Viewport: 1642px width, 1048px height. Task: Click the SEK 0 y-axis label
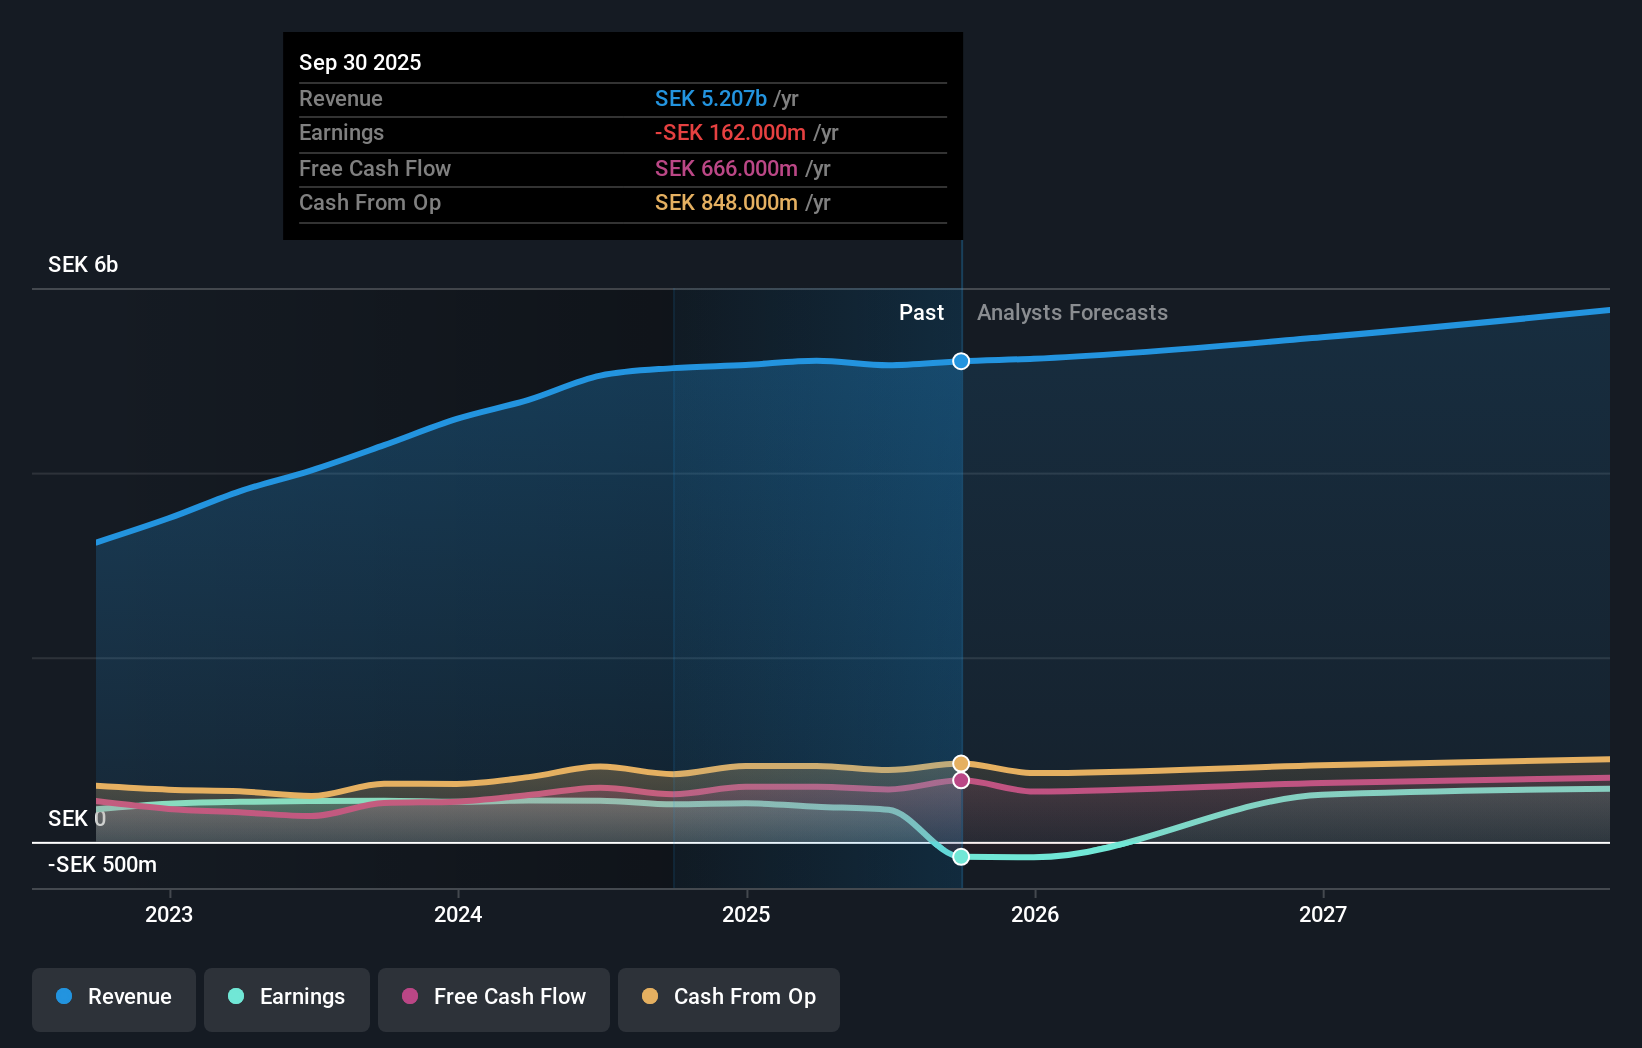pos(77,819)
